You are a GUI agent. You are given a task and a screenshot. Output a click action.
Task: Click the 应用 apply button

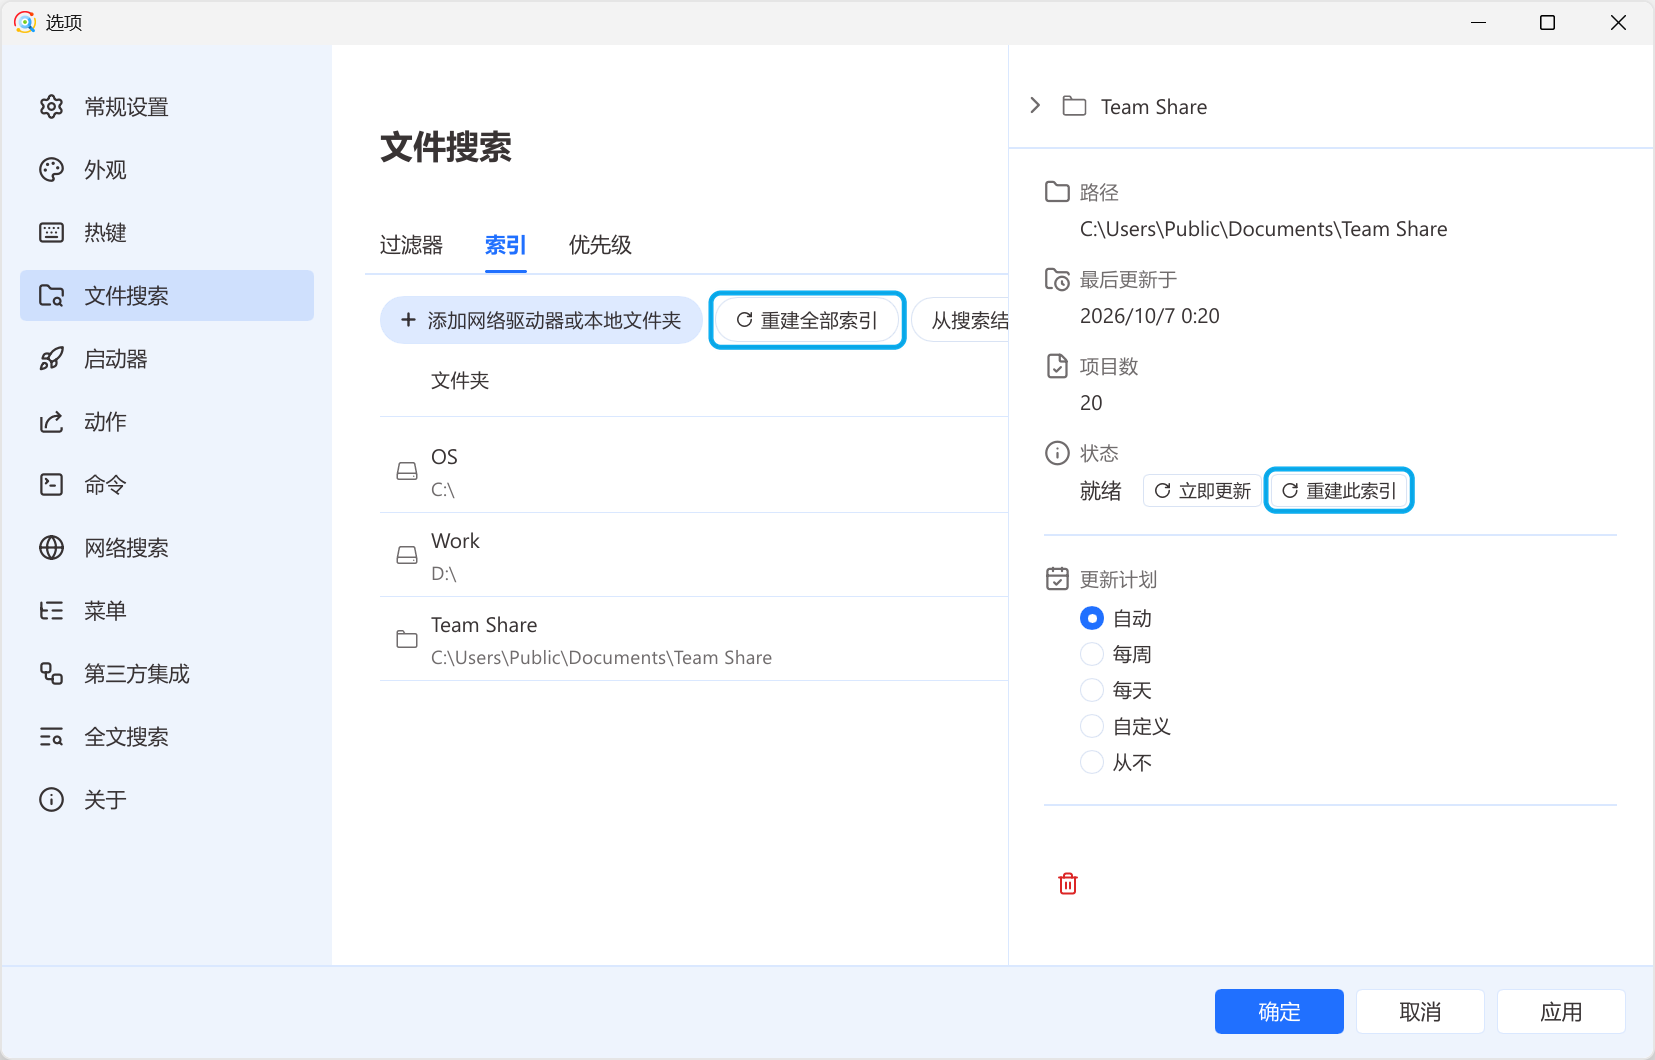point(1561,1012)
